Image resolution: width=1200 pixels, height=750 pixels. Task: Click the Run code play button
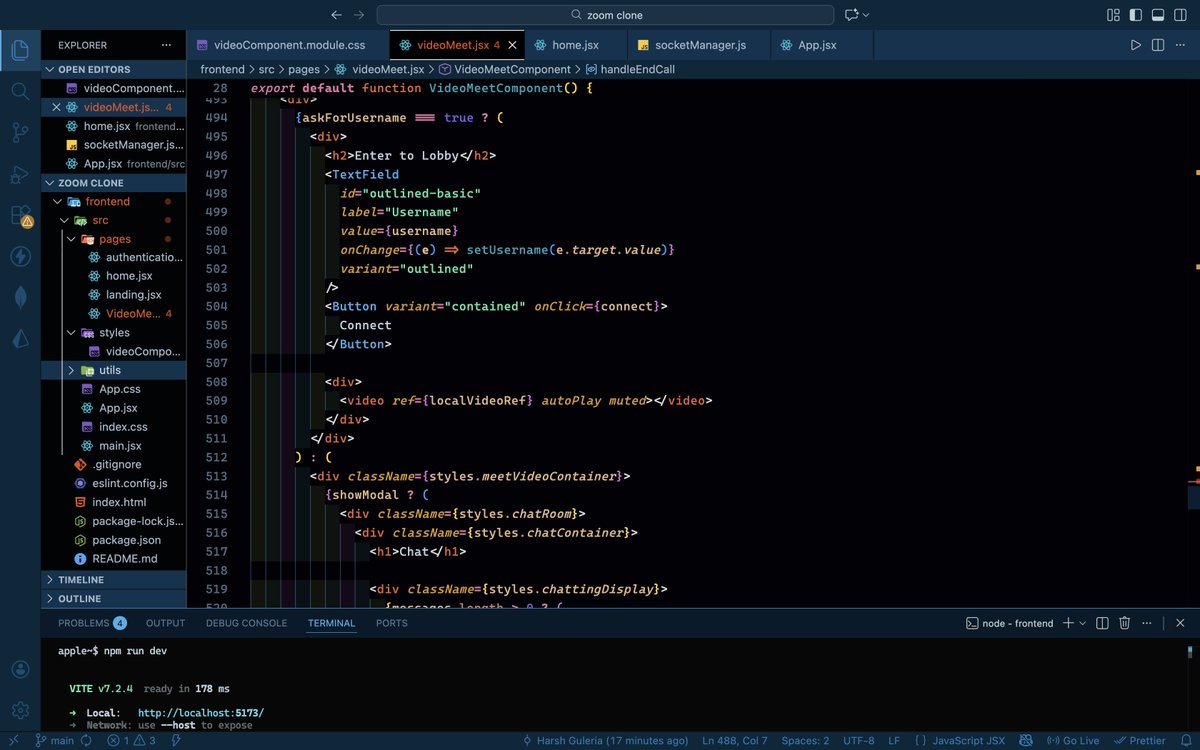(1135, 45)
